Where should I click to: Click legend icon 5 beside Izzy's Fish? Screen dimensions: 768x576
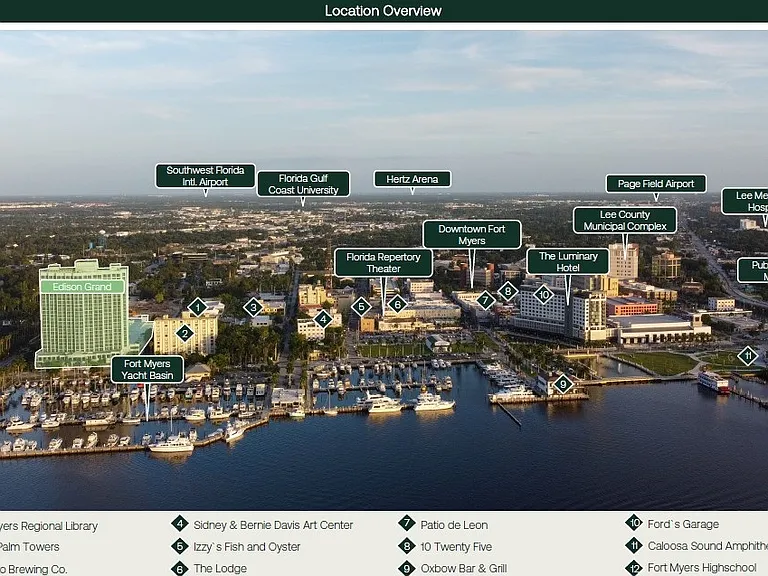coord(180,546)
